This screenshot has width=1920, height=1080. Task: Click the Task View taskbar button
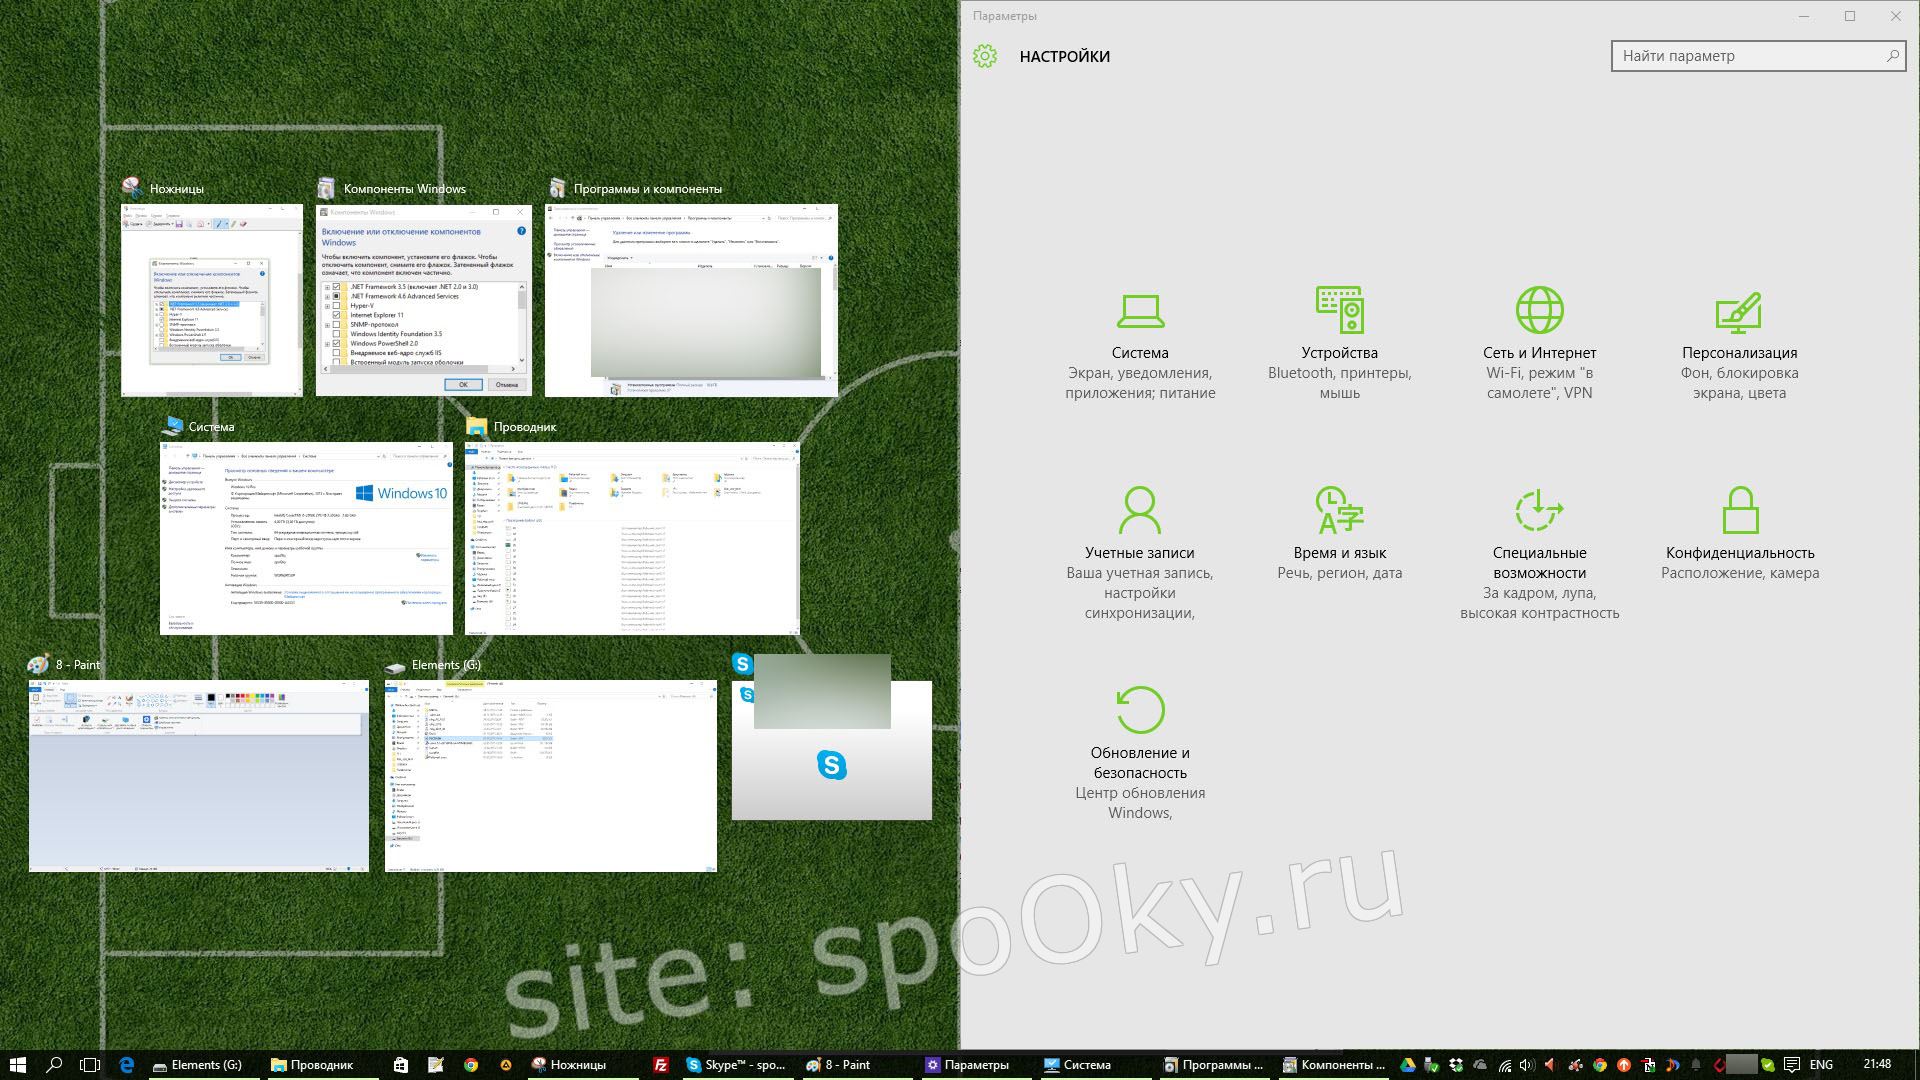pyautogui.click(x=90, y=1065)
